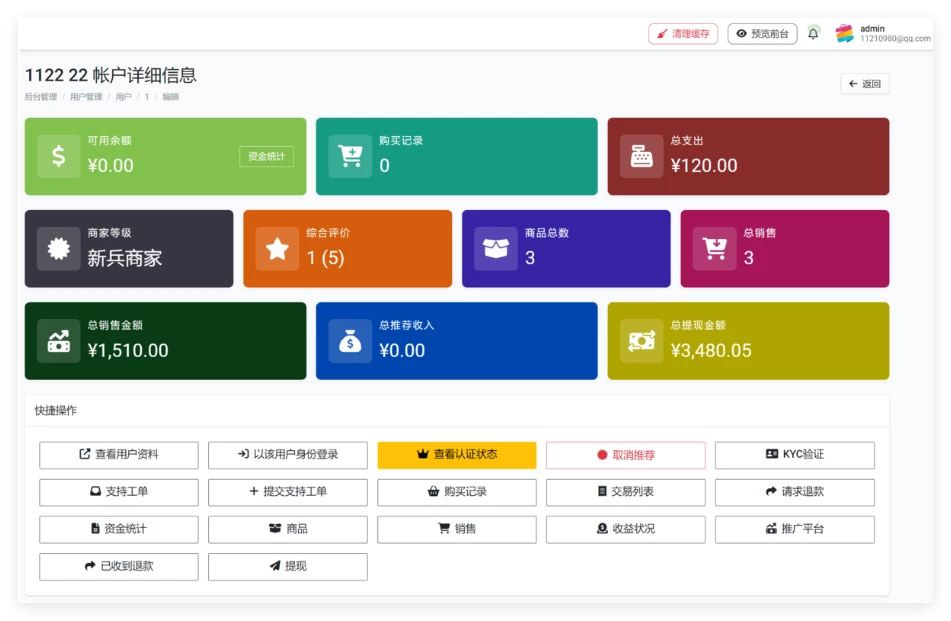Click the star rating icon
Image resolution: width=951 pixels, height=621 pixels.
click(277, 249)
